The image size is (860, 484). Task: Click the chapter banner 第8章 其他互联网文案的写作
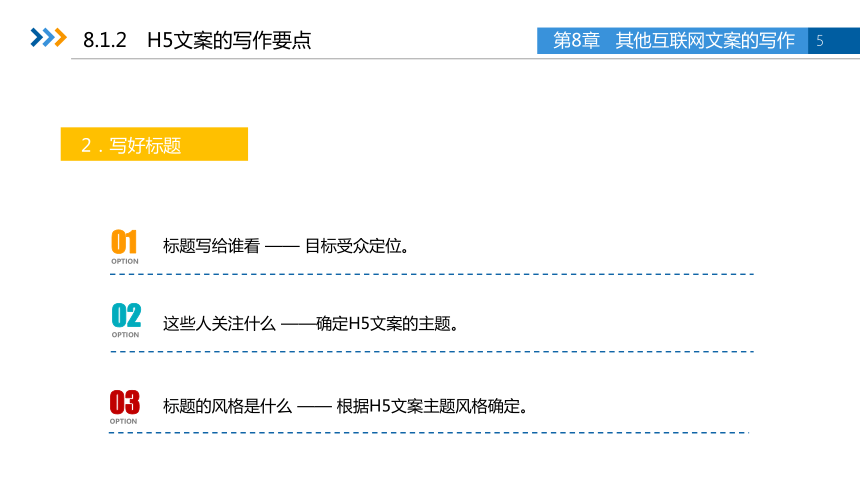(x=672, y=41)
